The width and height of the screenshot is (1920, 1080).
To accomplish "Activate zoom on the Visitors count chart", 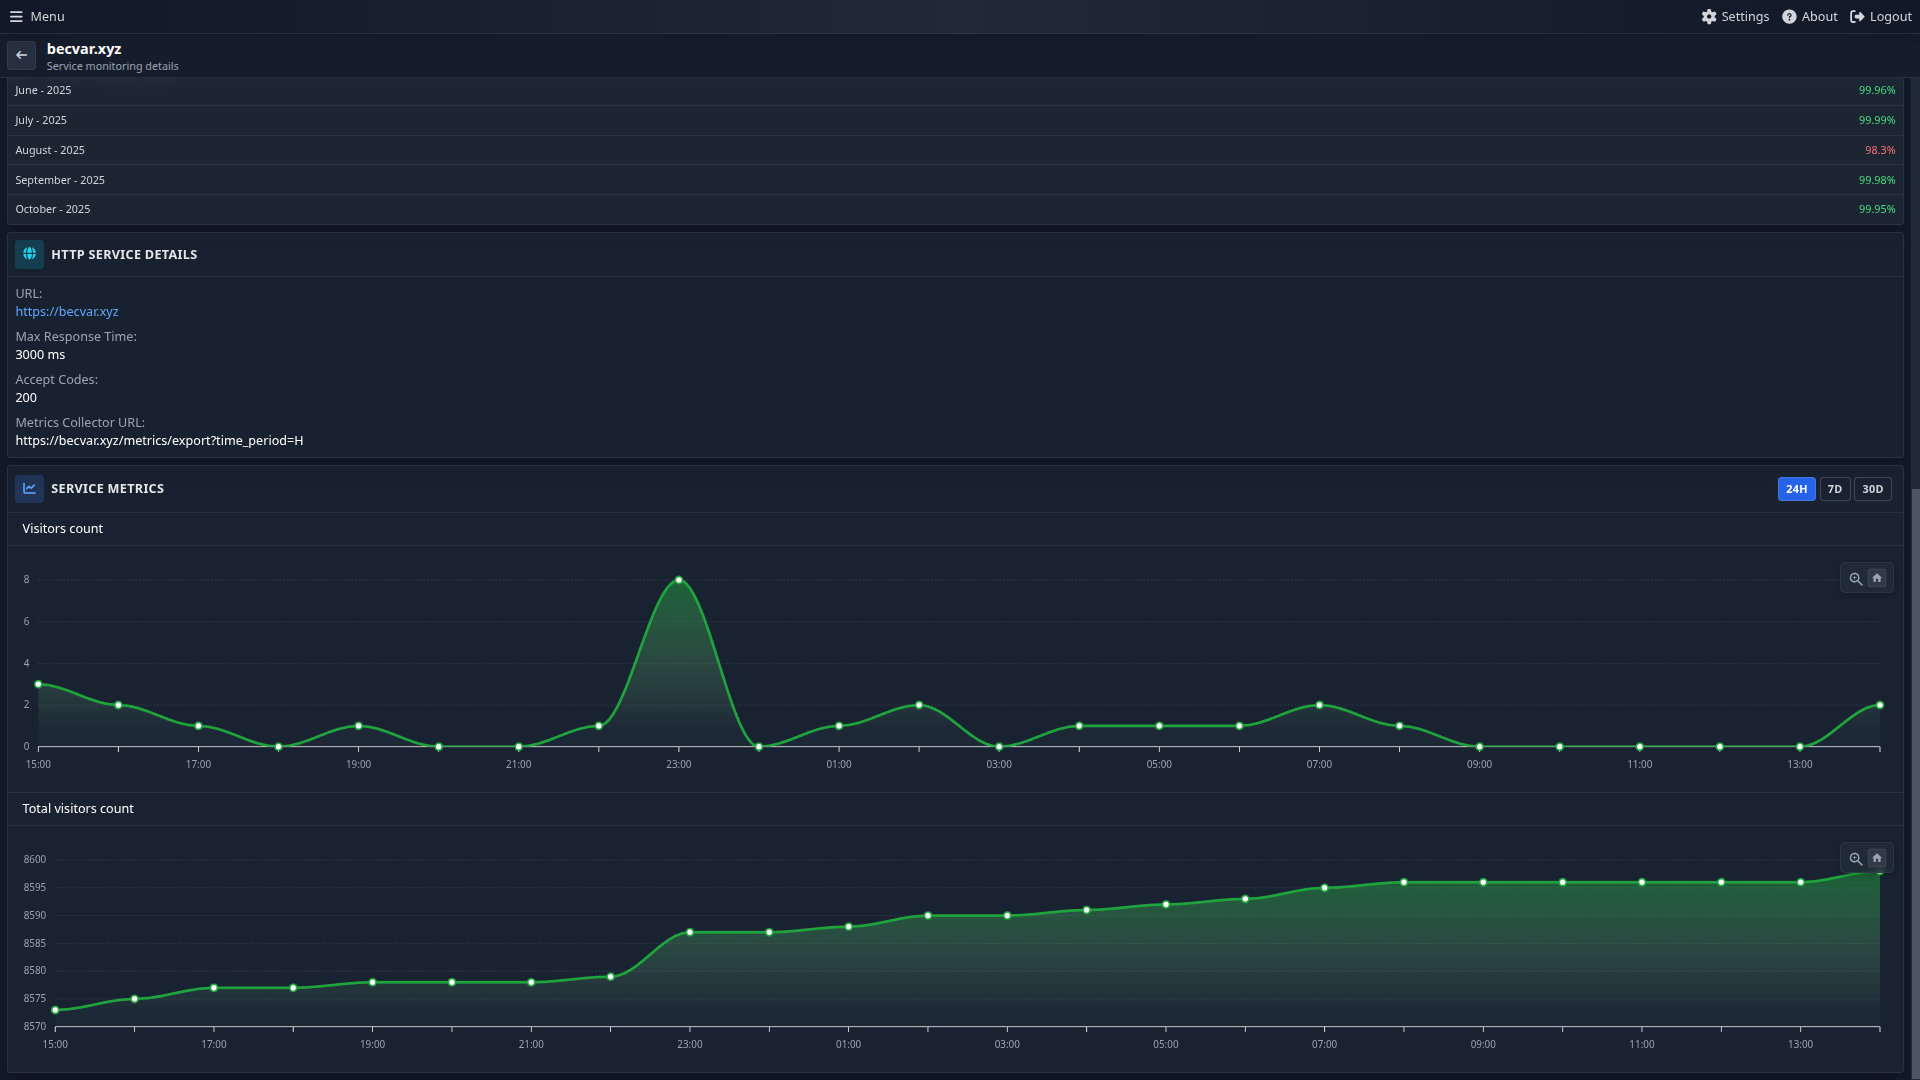I will 1856,578.
